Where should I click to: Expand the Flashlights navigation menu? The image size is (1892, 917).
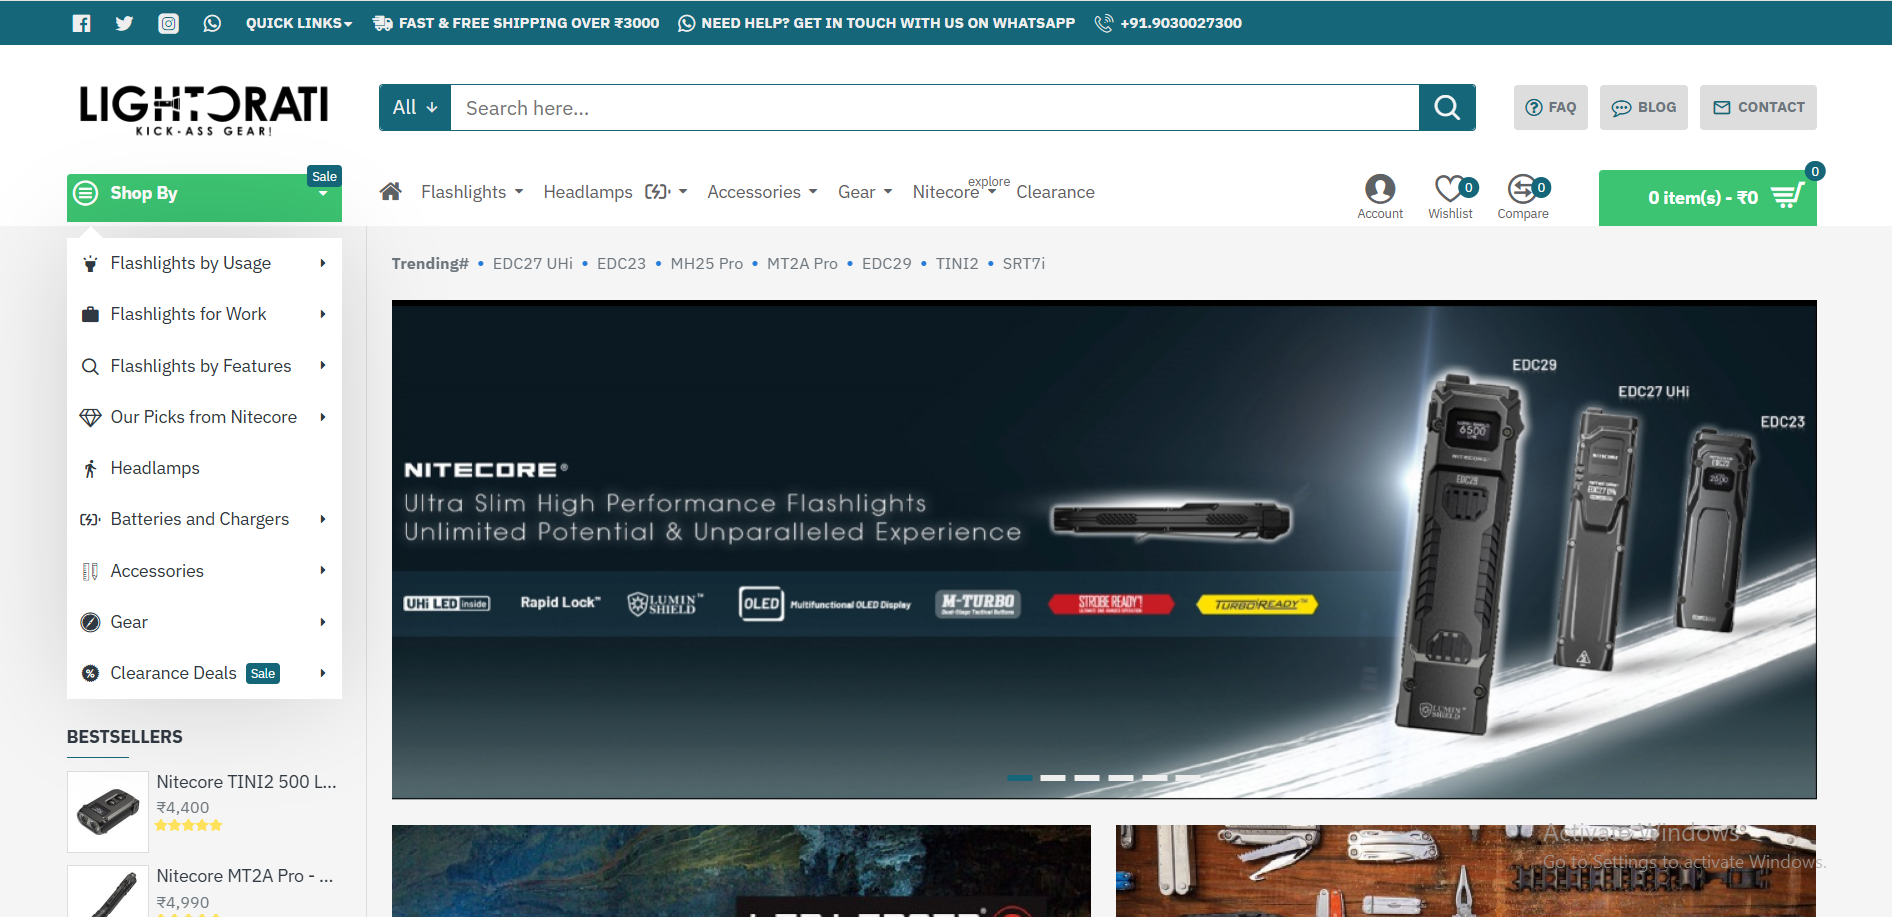(471, 192)
